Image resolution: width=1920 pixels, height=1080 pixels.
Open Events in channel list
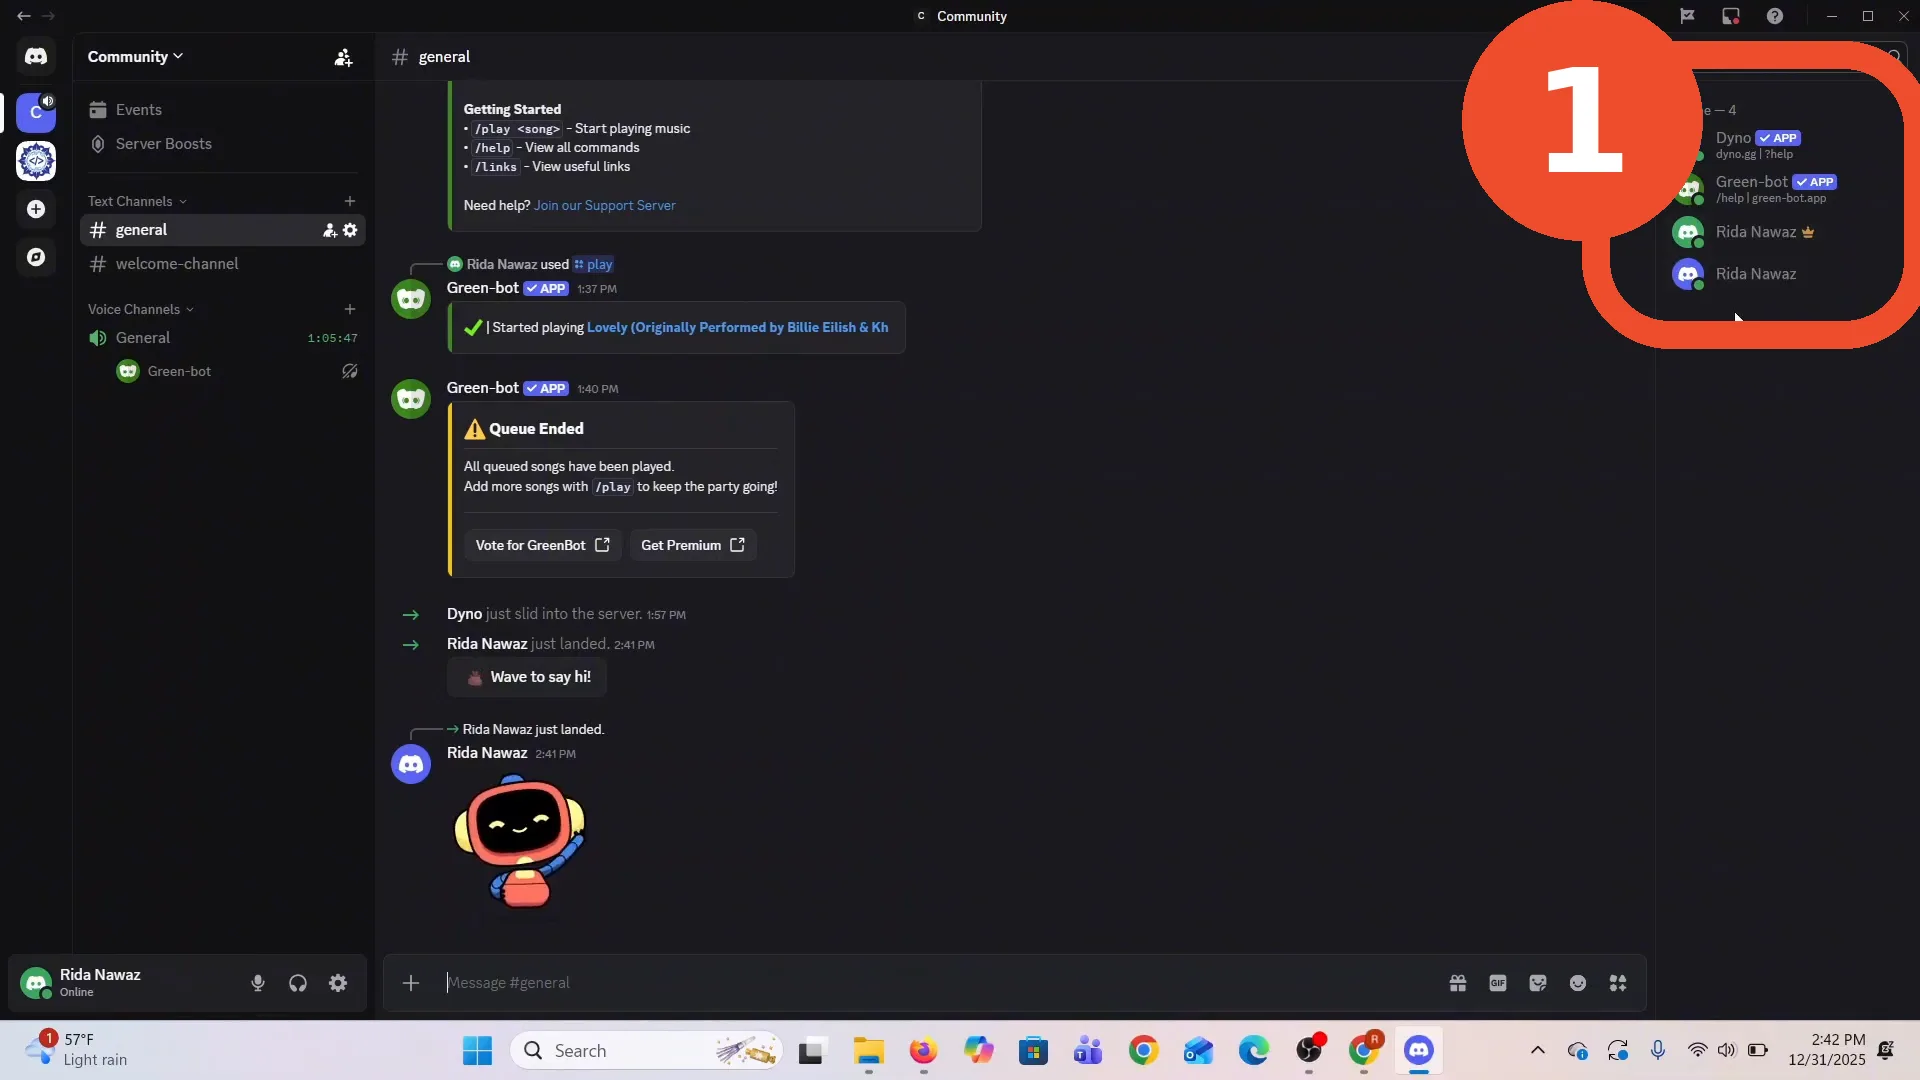pyautogui.click(x=222, y=110)
